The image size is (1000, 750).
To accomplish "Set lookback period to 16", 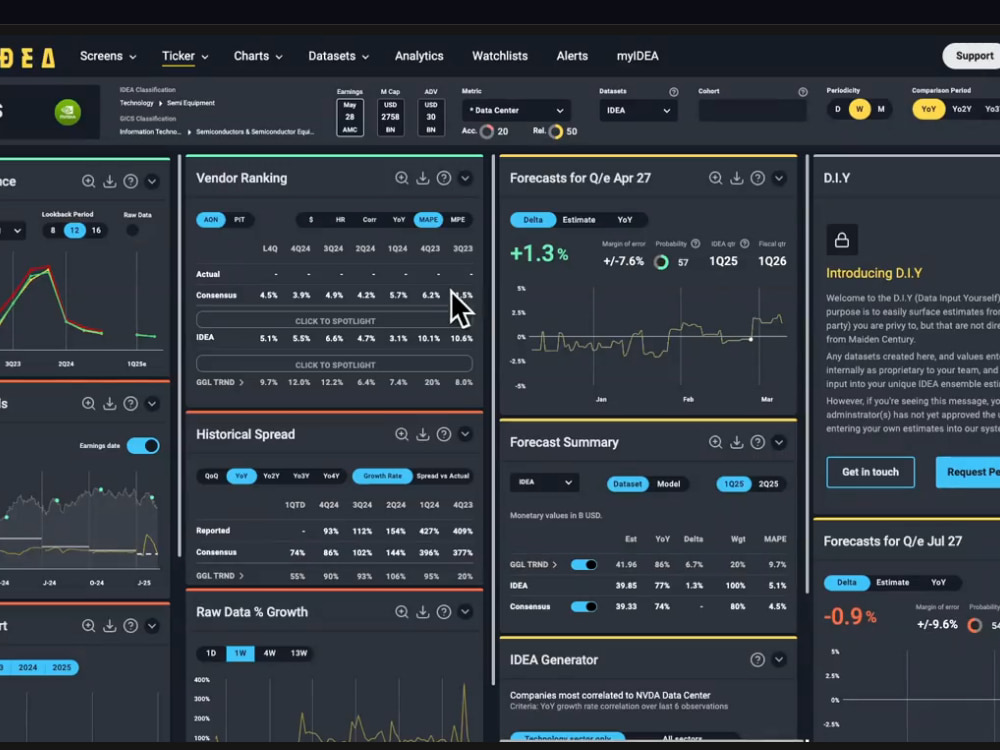I will tap(96, 230).
